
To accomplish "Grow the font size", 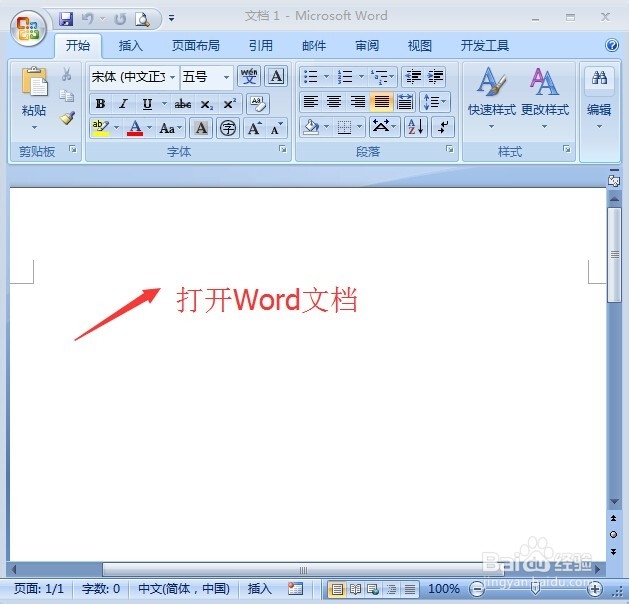I will coord(255,128).
